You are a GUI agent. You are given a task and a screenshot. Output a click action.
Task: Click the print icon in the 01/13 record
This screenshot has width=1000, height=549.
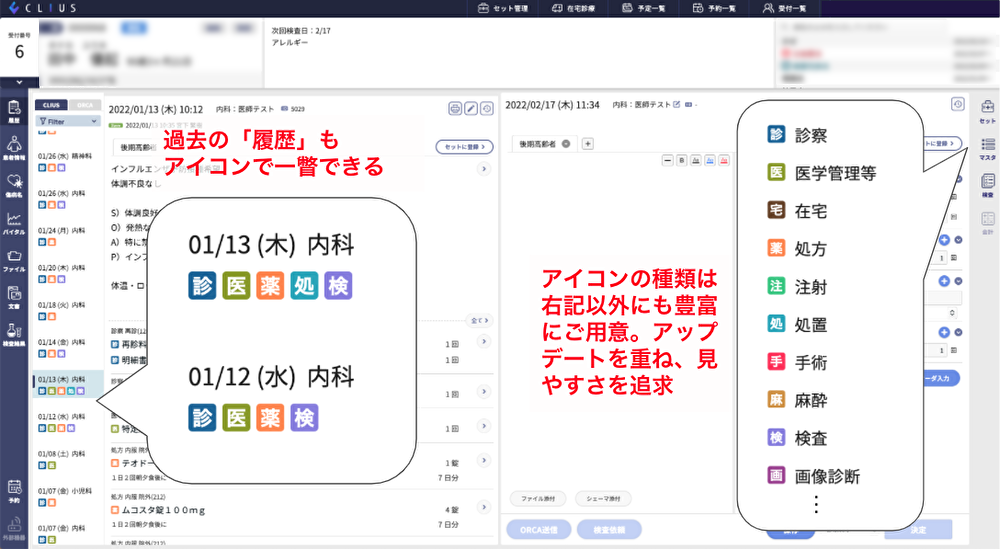pos(455,108)
